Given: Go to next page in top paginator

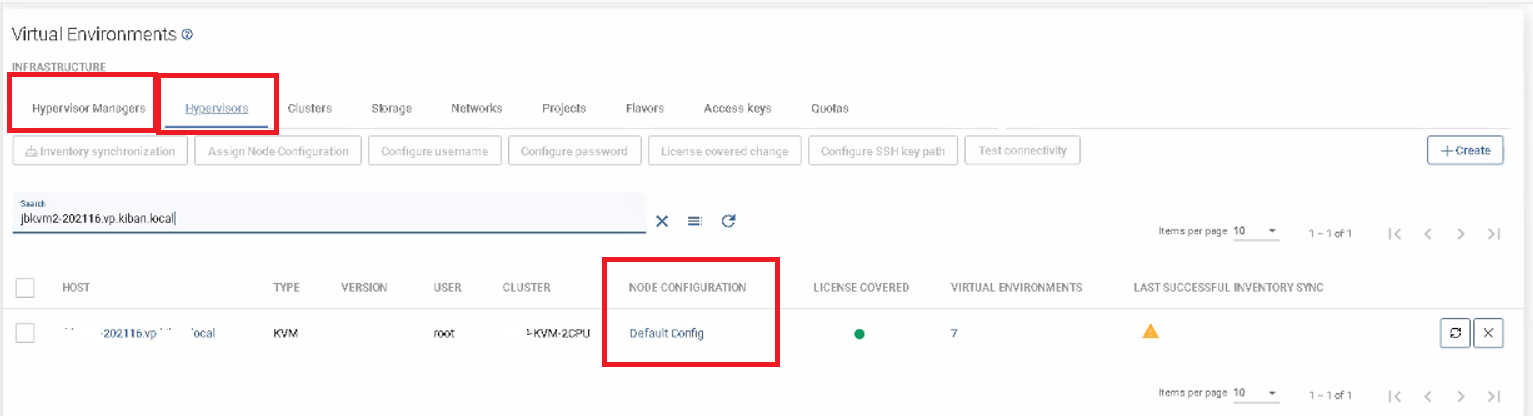Looking at the screenshot, I should 1461,234.
